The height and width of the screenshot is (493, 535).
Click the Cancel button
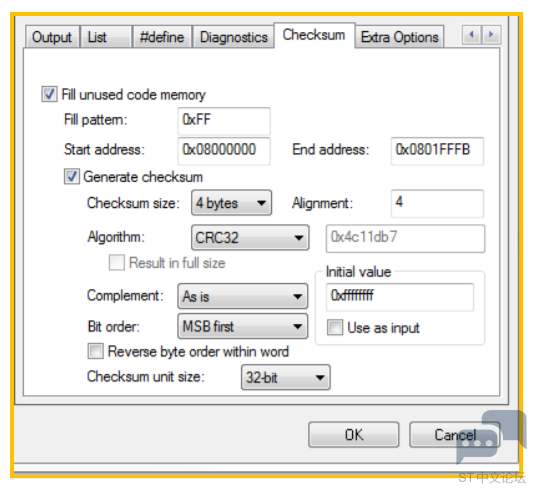coord(455,435)
